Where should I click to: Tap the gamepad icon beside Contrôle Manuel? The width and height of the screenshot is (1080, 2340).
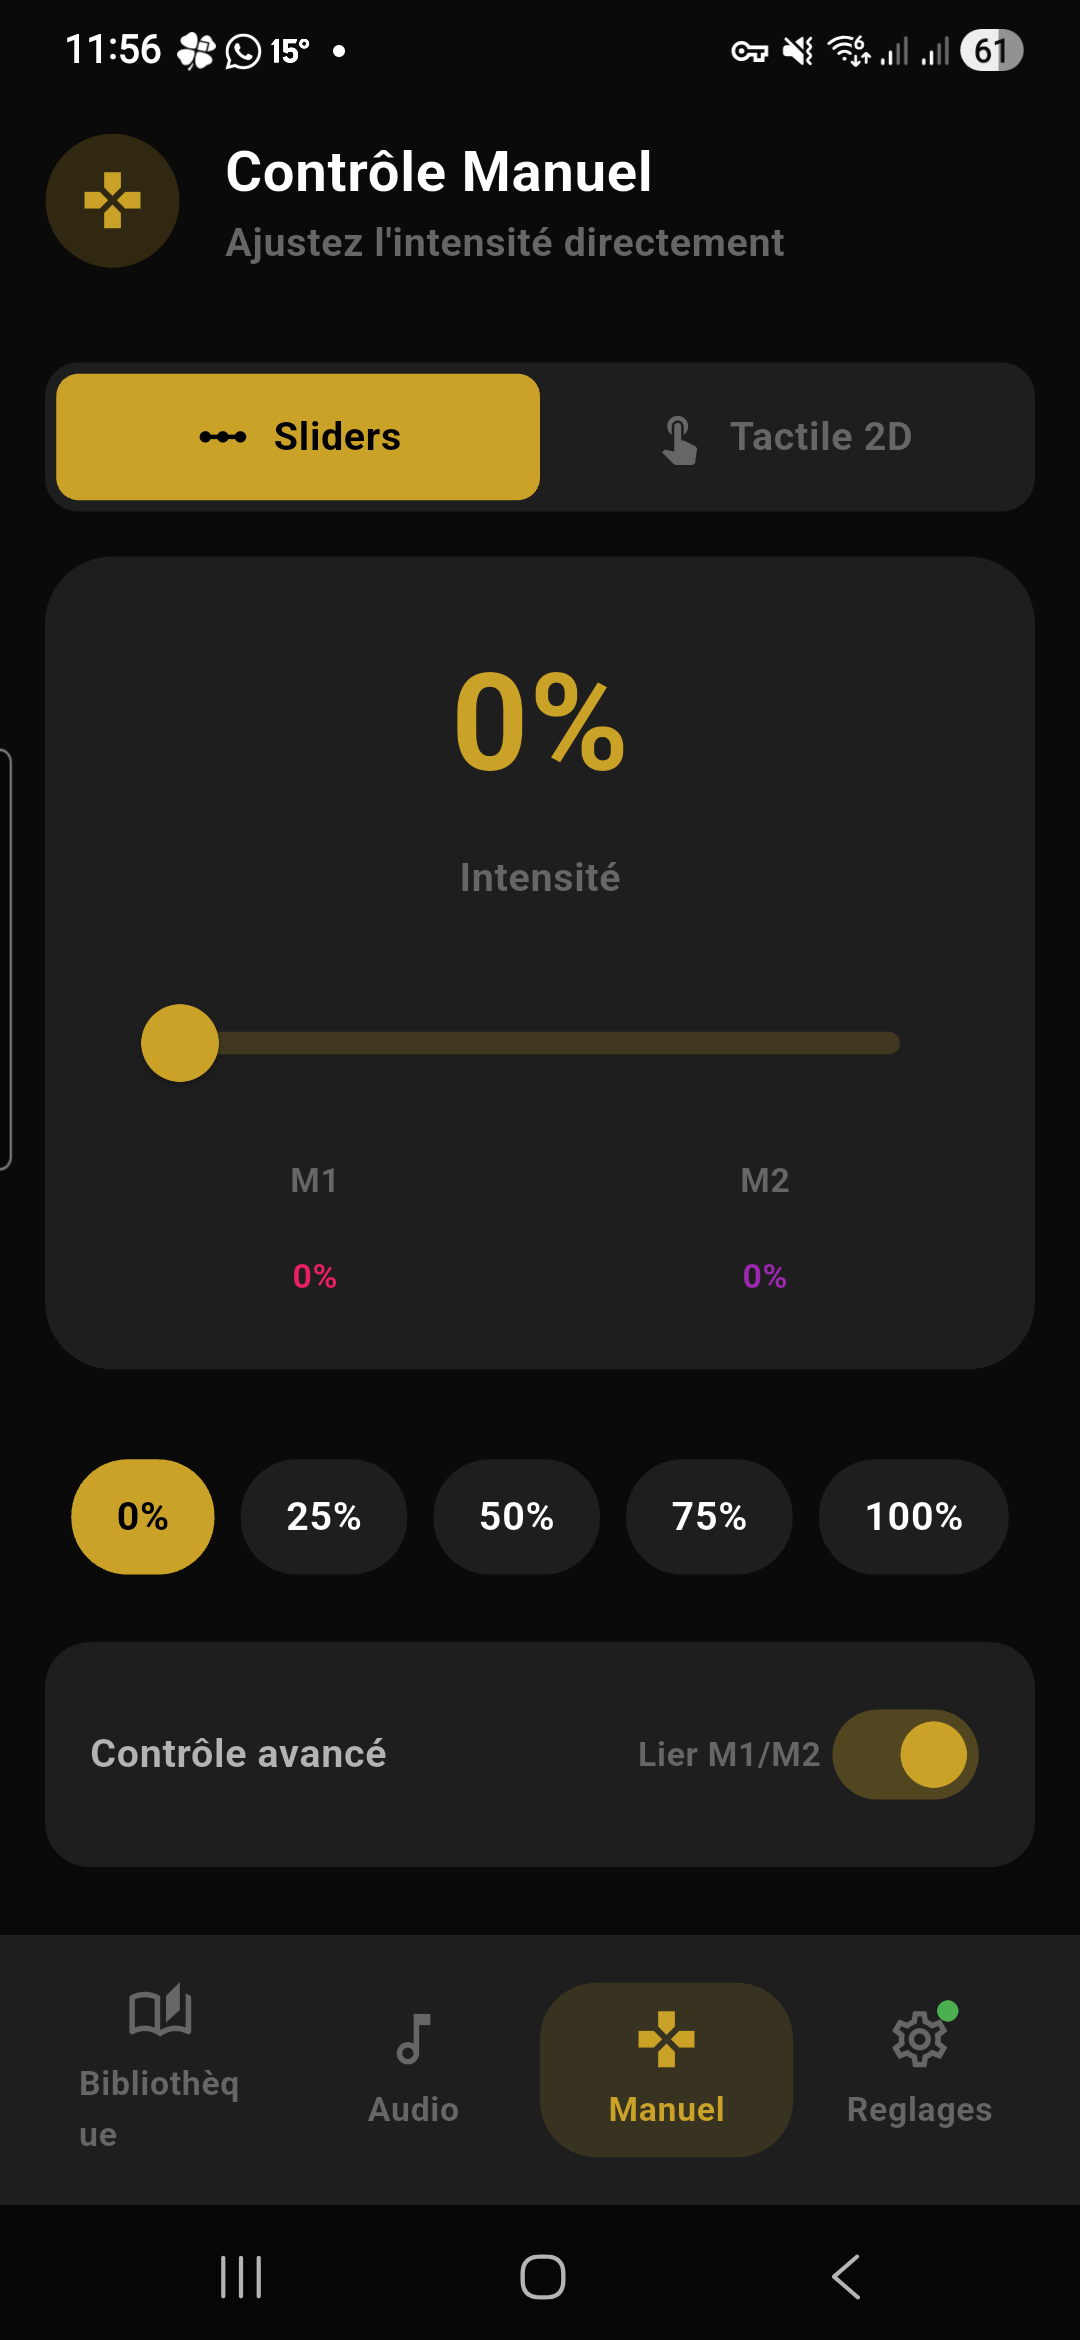[x=112, y=201]
